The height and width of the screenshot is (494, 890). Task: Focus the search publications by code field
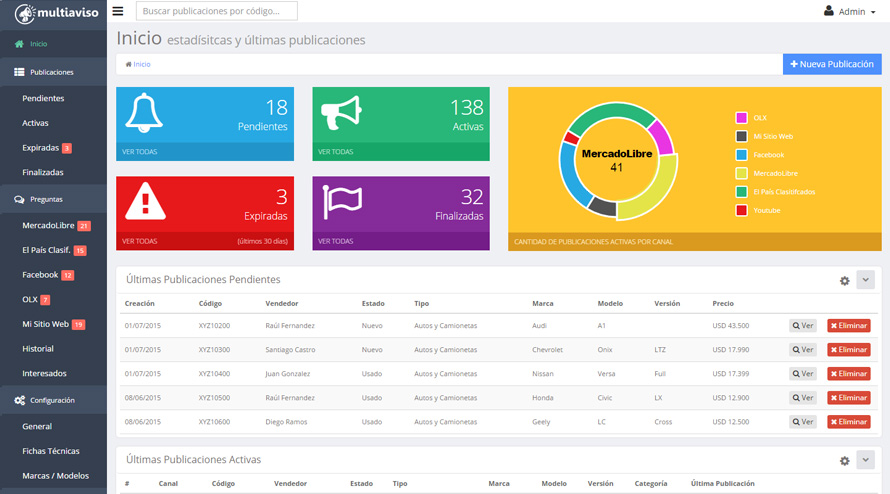point(217,11)
